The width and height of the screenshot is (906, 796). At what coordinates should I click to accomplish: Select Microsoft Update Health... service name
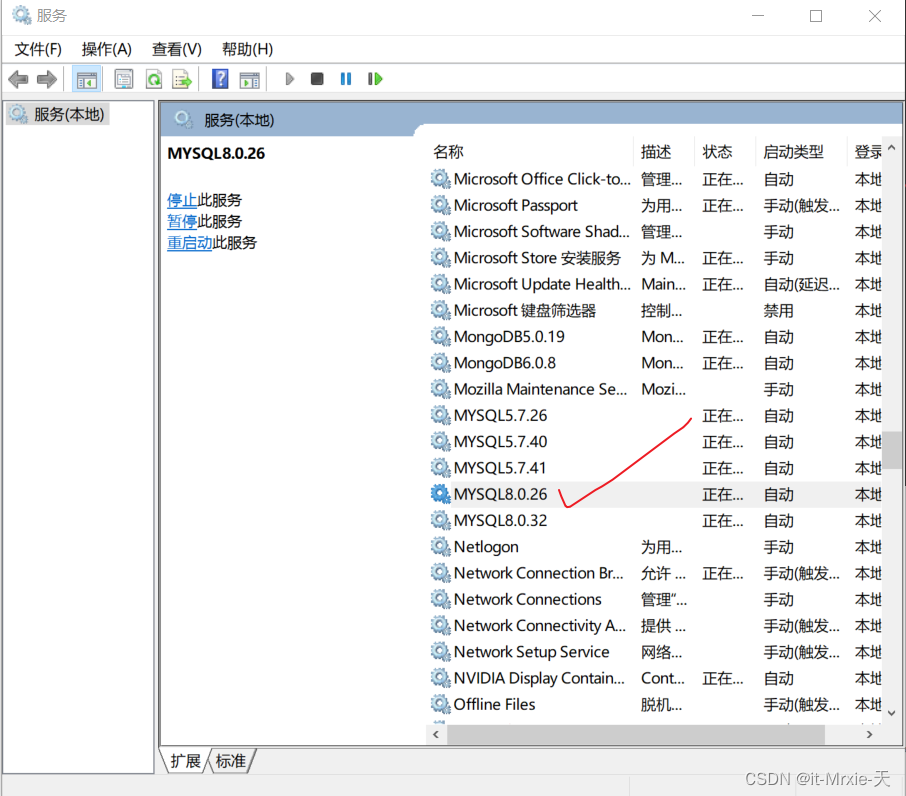542,284
